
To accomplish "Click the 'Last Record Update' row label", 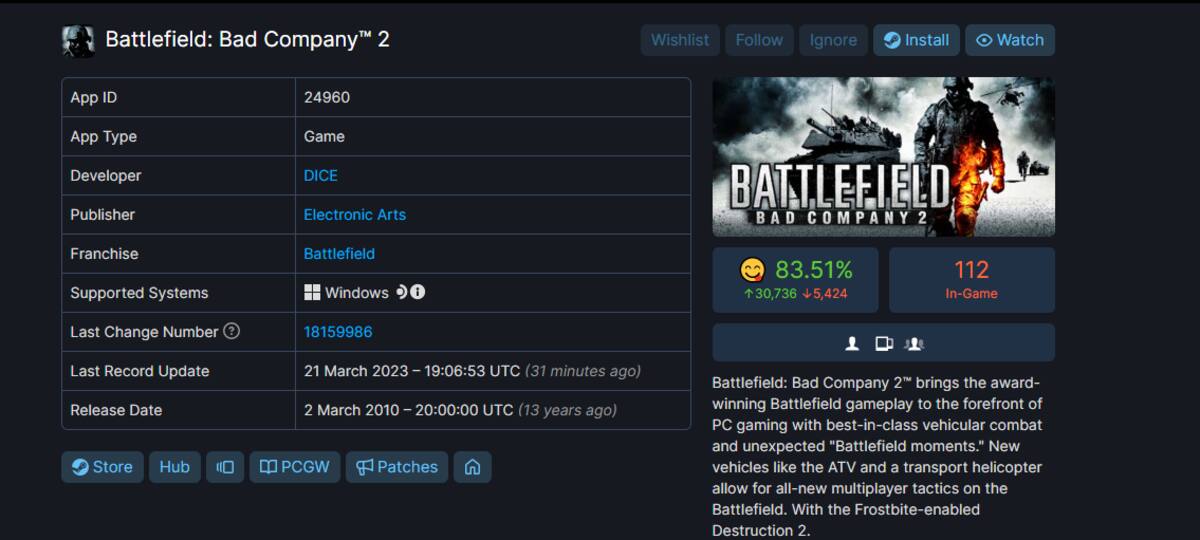I will [x=140, y=370].
